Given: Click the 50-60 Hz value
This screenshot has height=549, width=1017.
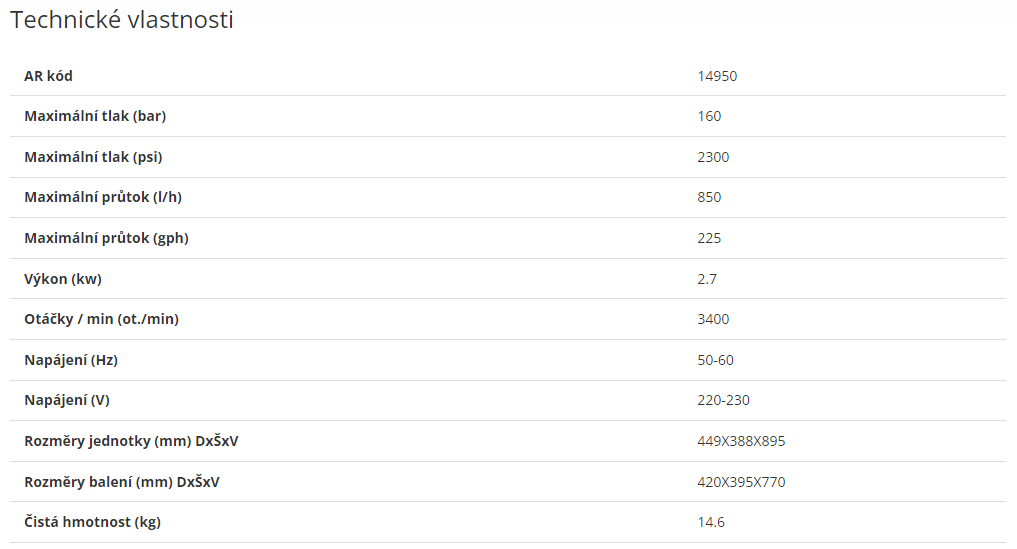Looking at the screenshot, I should pos(715,360).
